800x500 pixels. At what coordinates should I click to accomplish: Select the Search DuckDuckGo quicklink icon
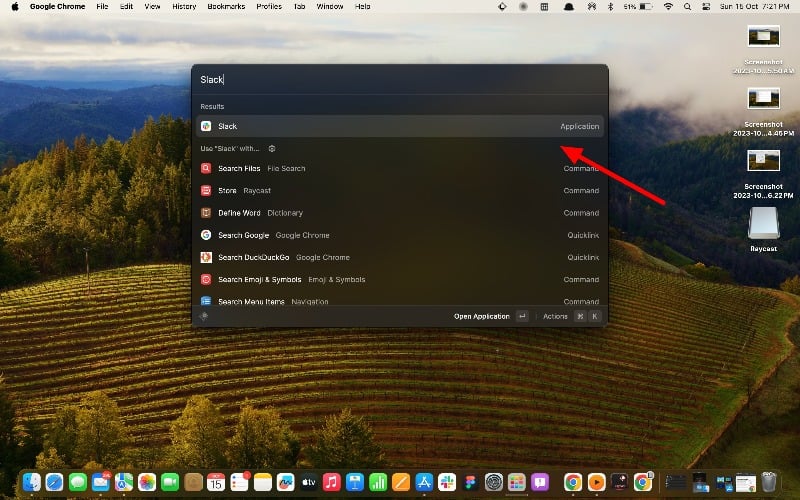(206, 257)
